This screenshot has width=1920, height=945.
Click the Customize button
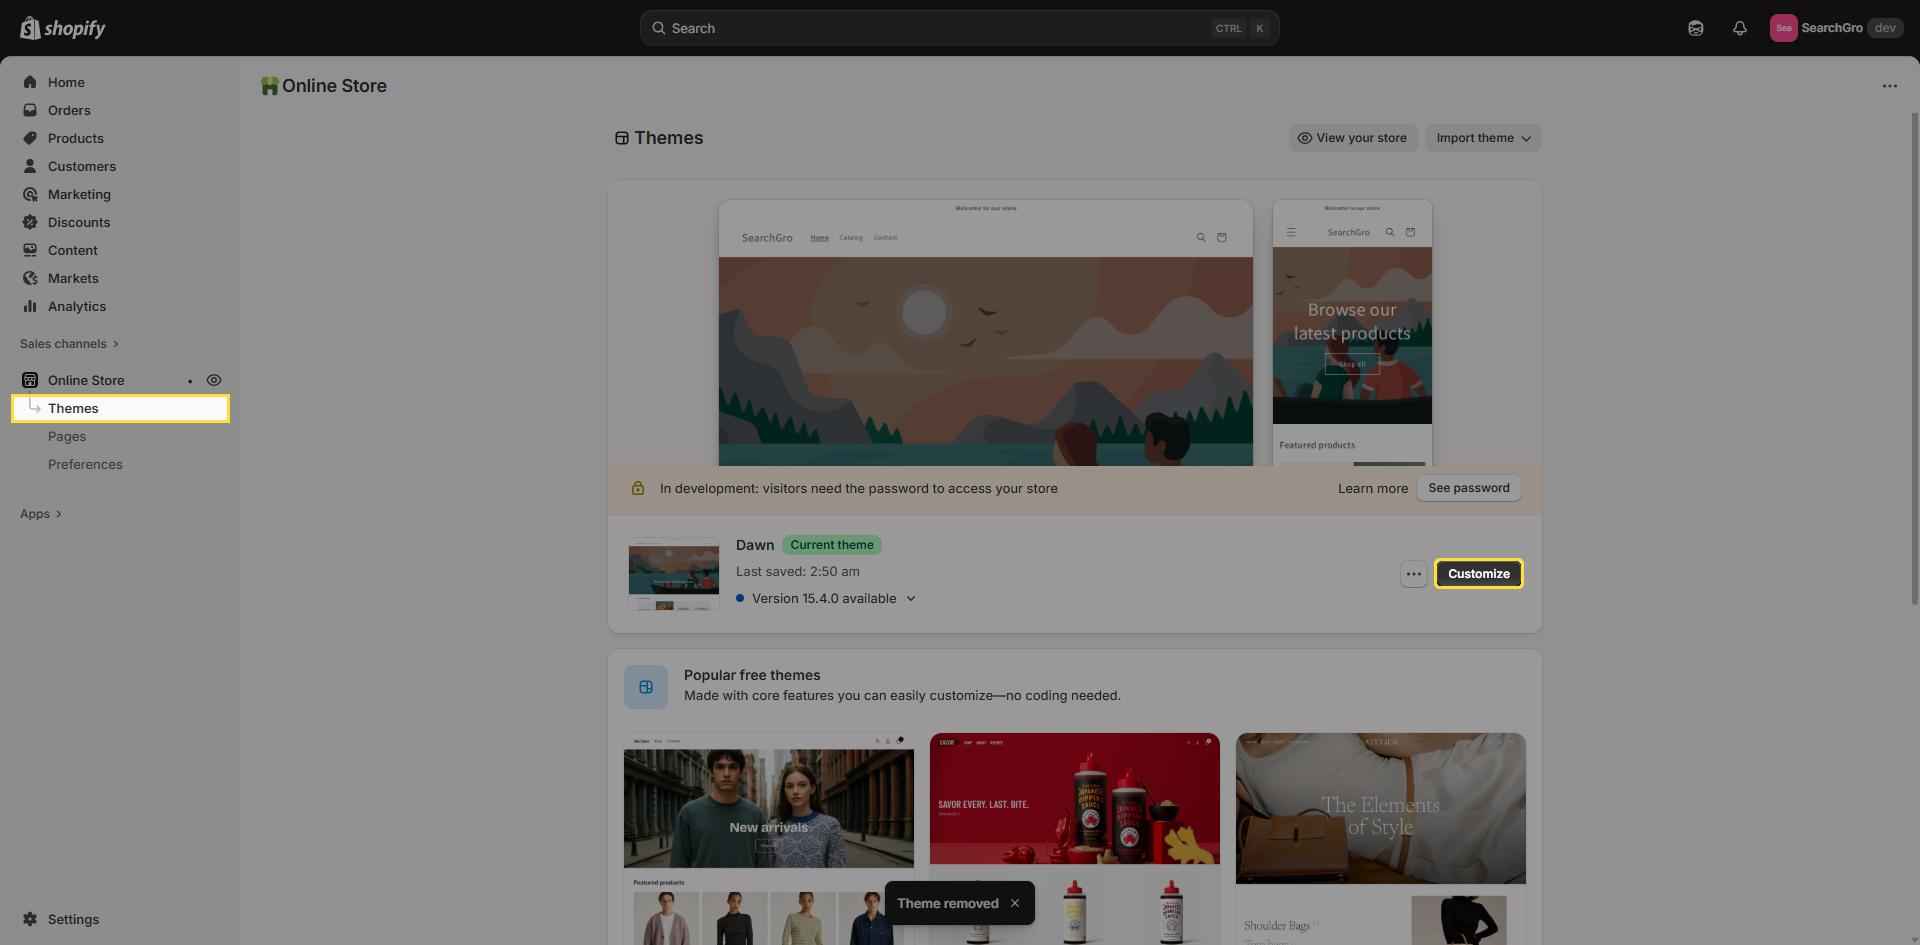[x=1478, y=574]
